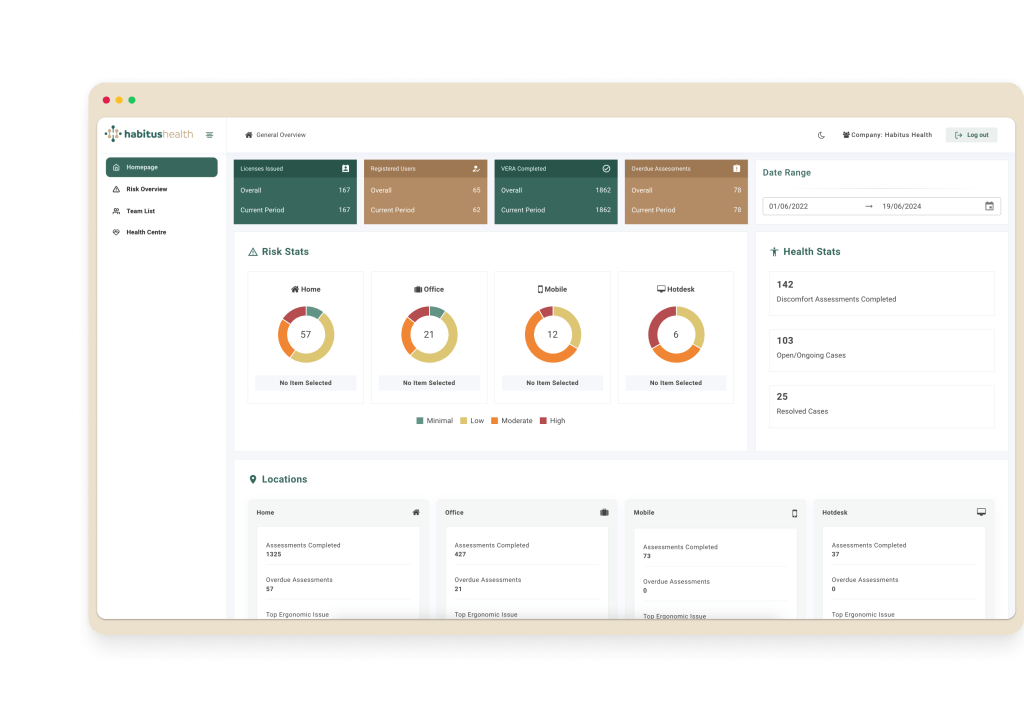
Task: Click Office Assessments Completed value 427
Action: click(460, 554)
